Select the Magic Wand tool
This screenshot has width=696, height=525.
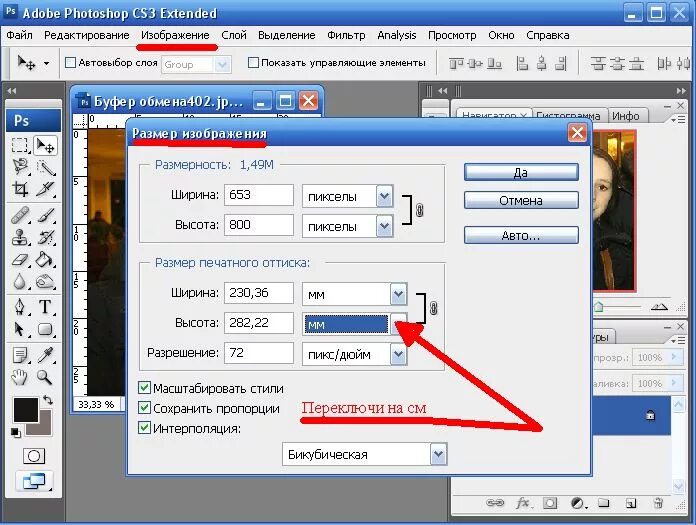tap(45, 166)
